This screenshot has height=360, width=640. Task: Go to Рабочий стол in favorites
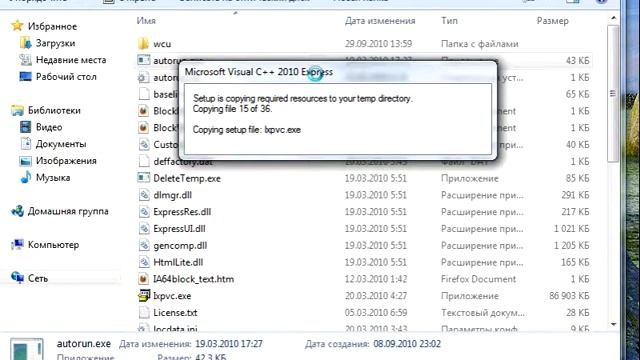tap(66, 76)
